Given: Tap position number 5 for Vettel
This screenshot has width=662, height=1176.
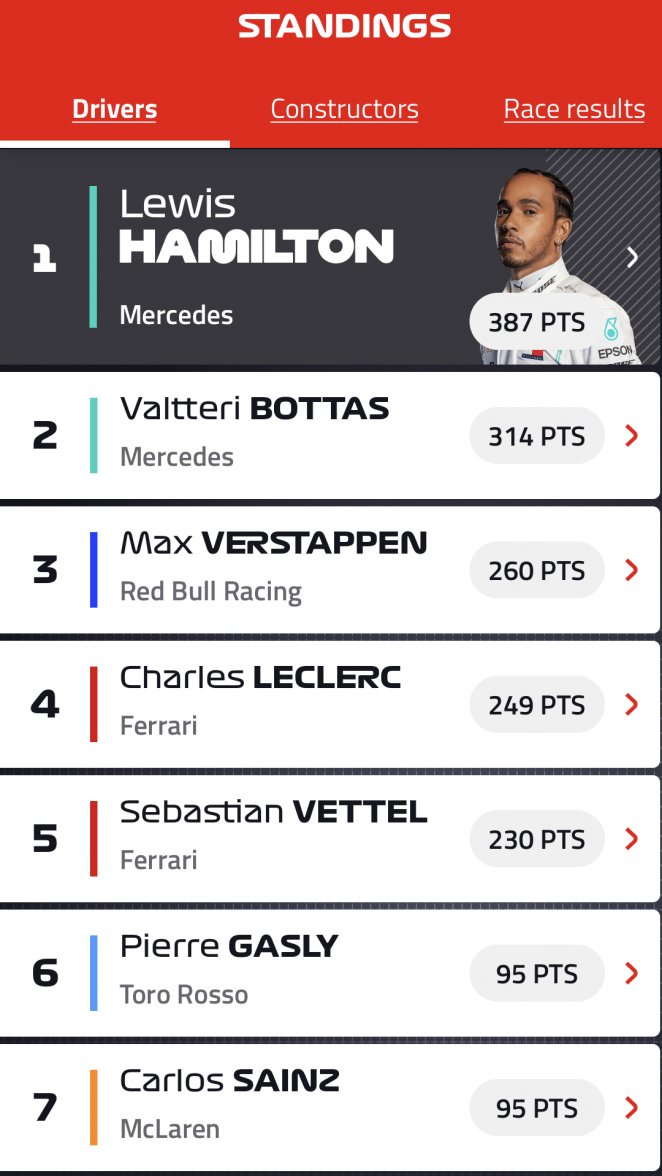Looking at the screenshot, I should (x=45, y=839).
